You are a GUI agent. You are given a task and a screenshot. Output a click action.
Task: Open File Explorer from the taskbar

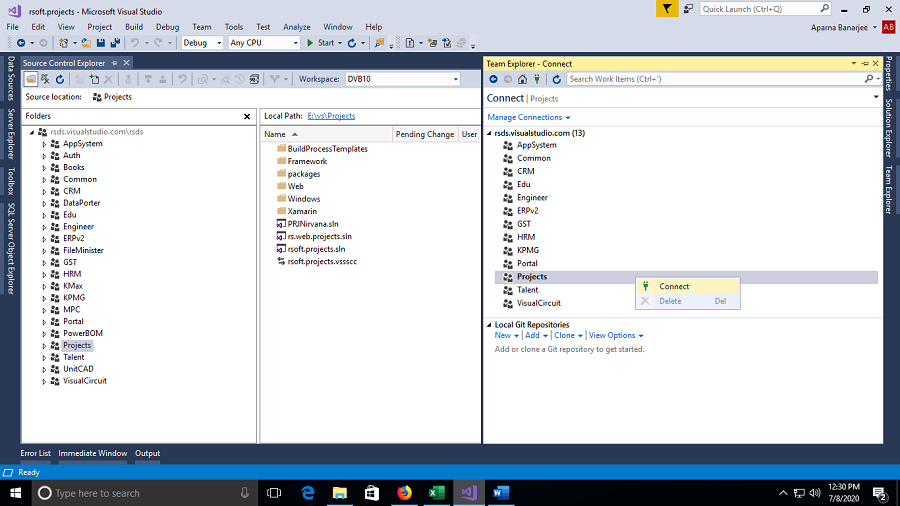340,493
